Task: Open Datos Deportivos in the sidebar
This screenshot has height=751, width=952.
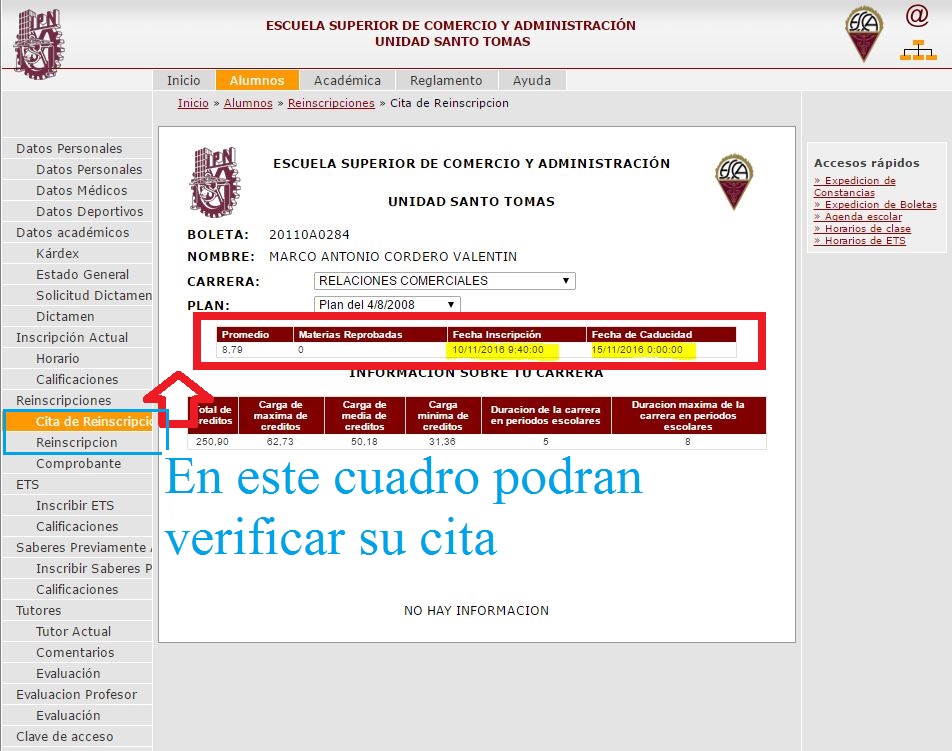Action: click(76, 212)
